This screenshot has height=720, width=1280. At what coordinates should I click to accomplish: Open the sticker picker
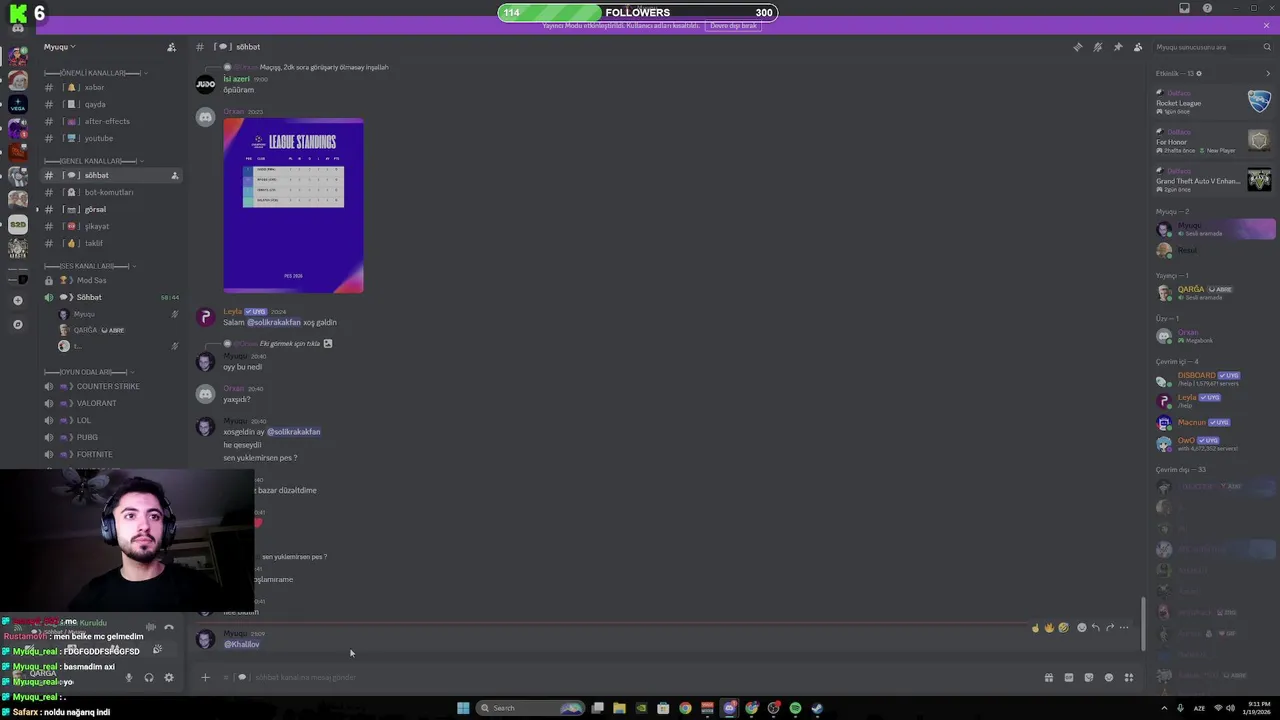click(x=1088, y=677)
